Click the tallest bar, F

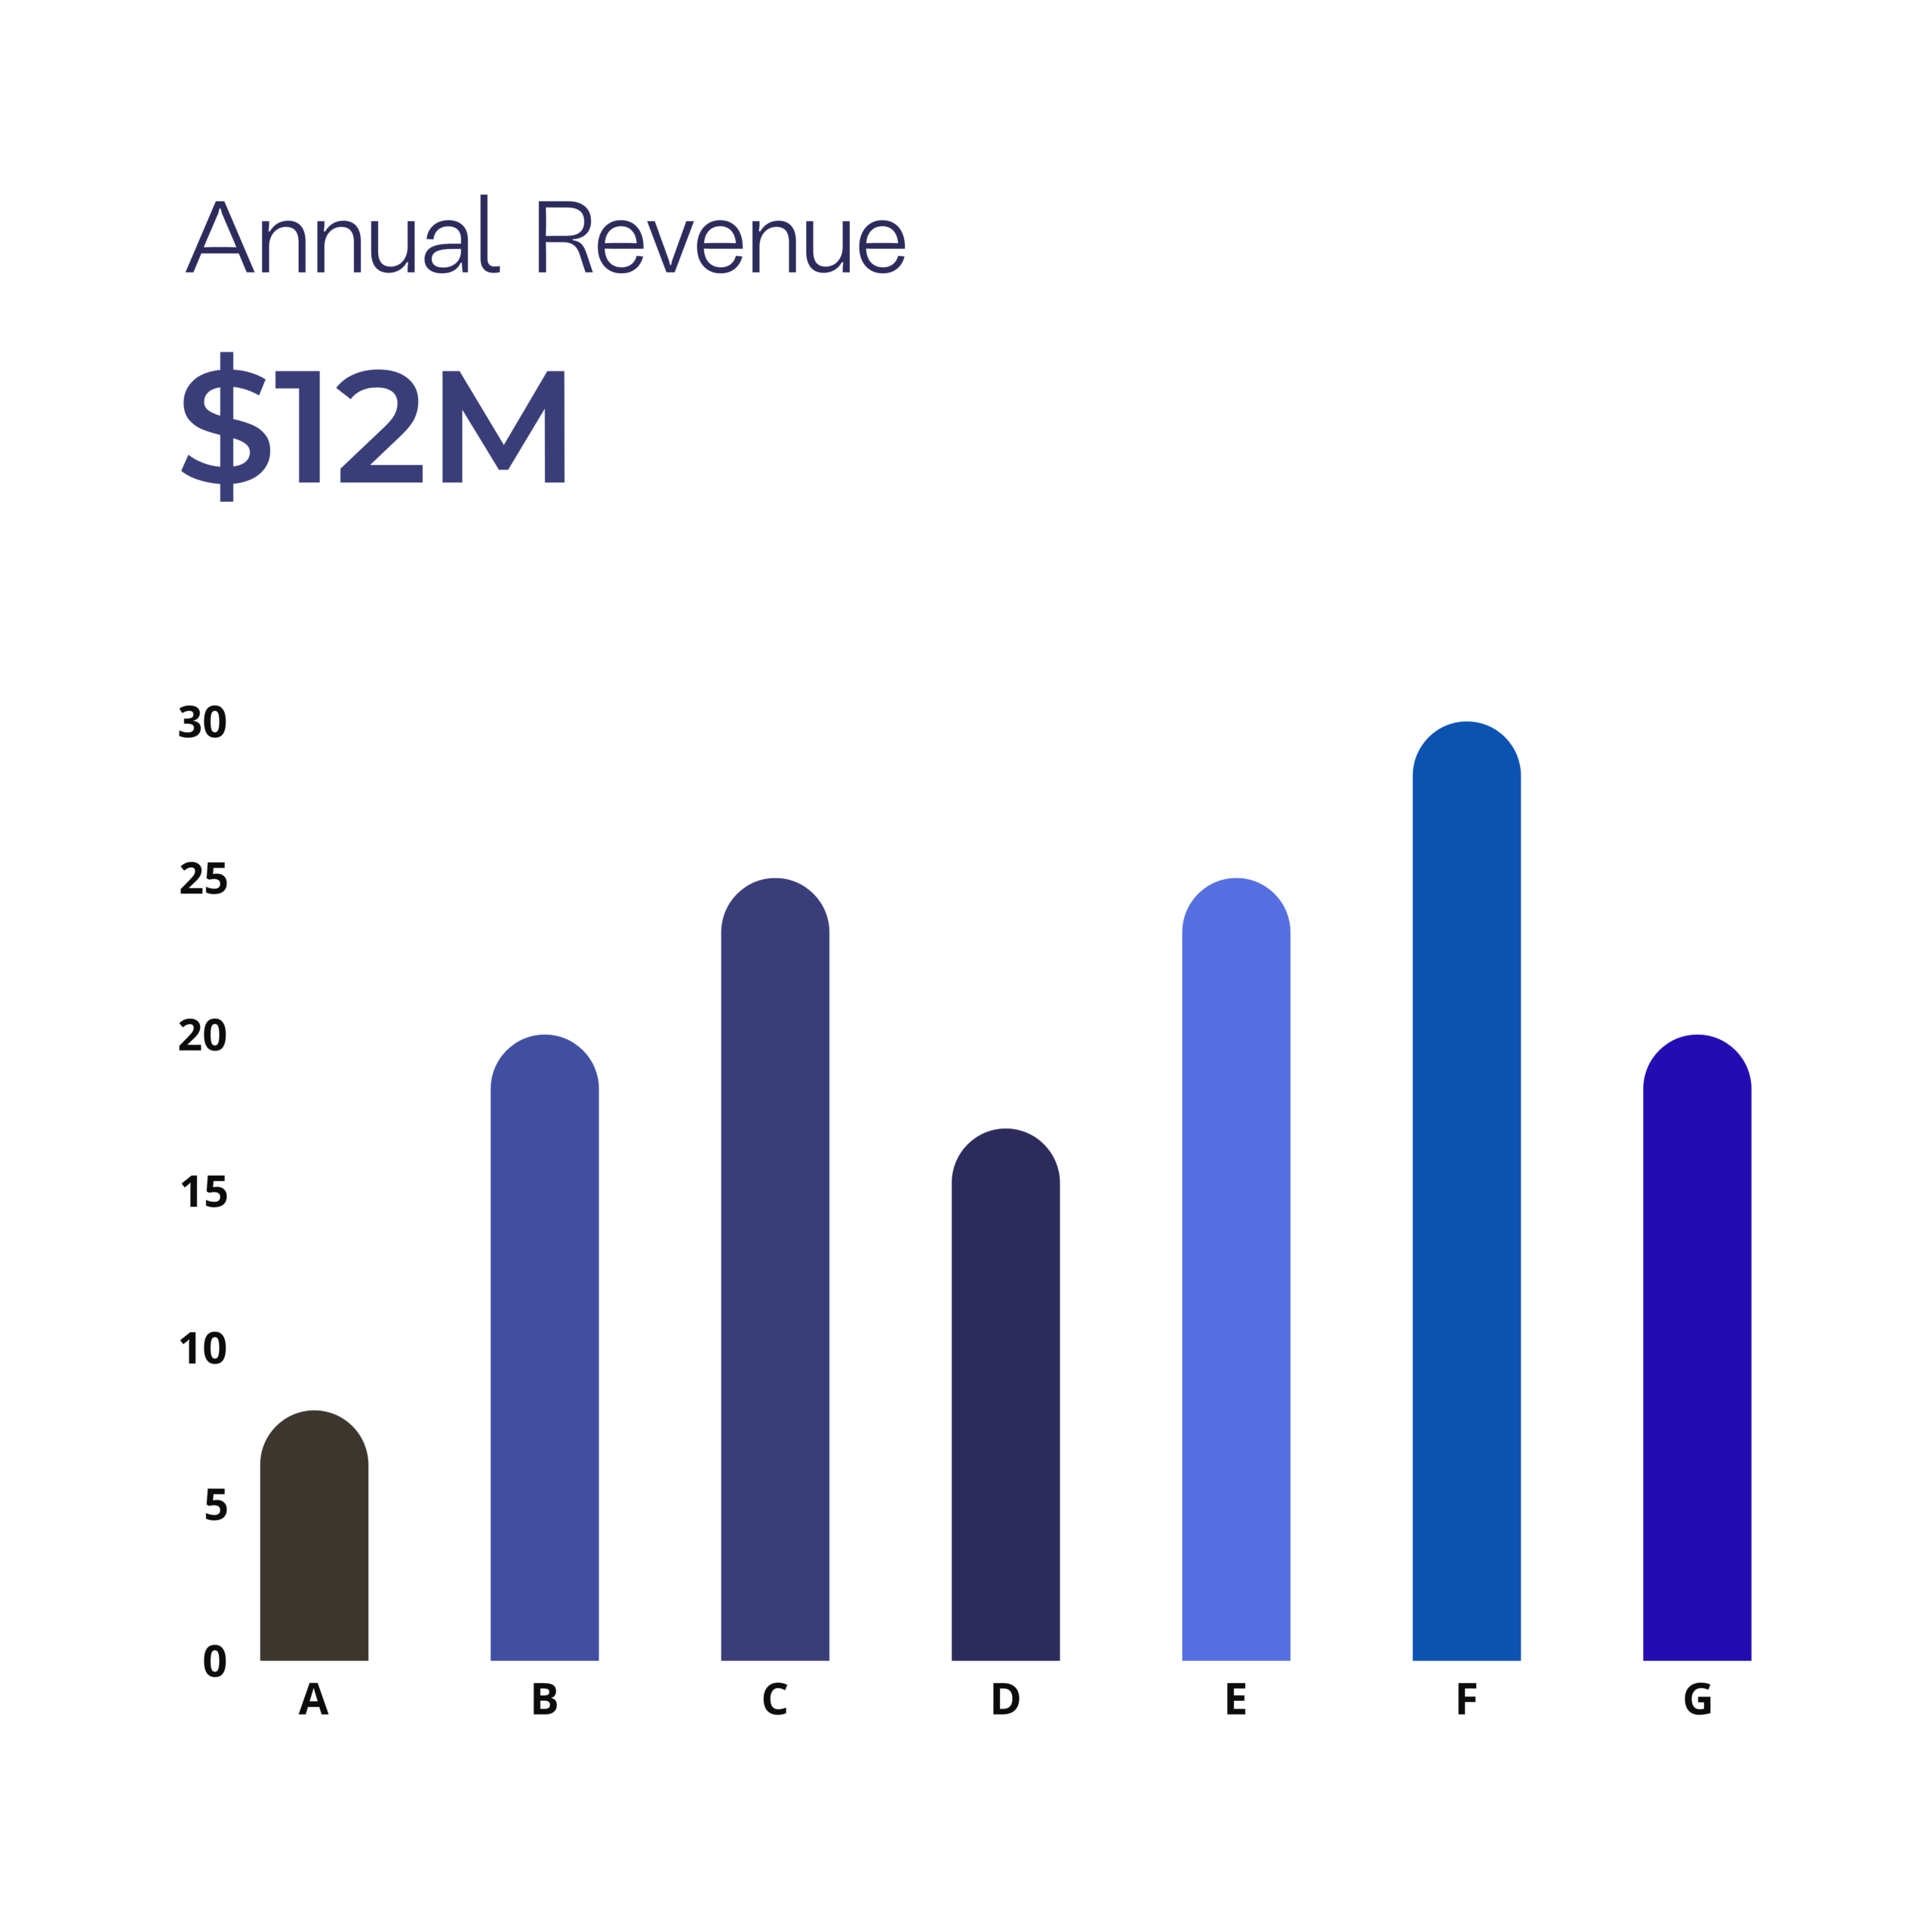(x=1466, y=1190)
